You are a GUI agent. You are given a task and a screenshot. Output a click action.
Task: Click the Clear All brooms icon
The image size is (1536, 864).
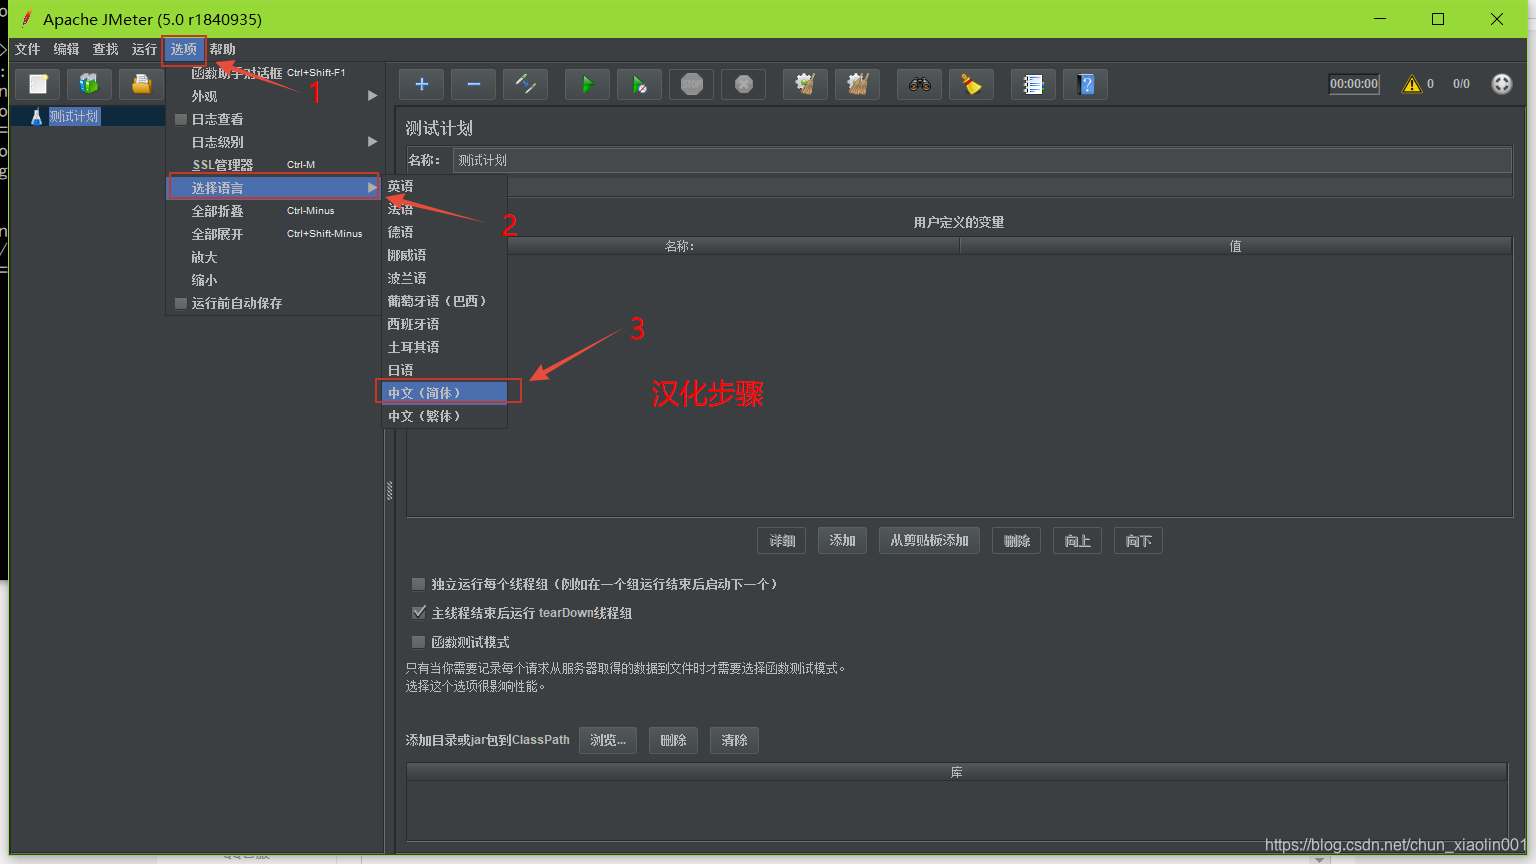[x=857, y=84]
